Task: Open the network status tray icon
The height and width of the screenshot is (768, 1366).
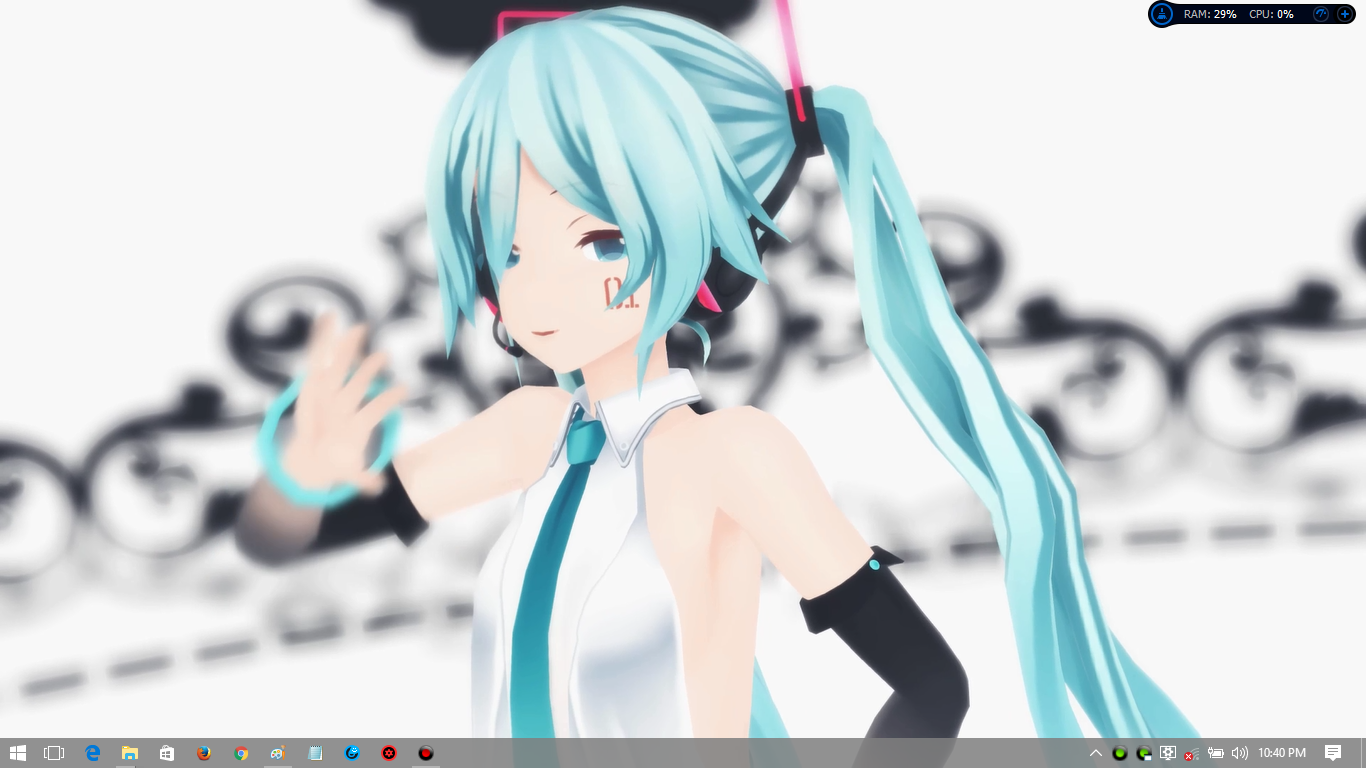Action: (1192, 753)
